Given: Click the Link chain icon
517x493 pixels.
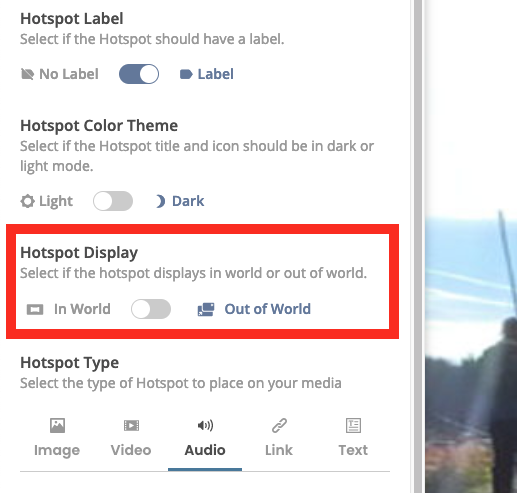Looking at the screenshot, I should pos(279,425).
